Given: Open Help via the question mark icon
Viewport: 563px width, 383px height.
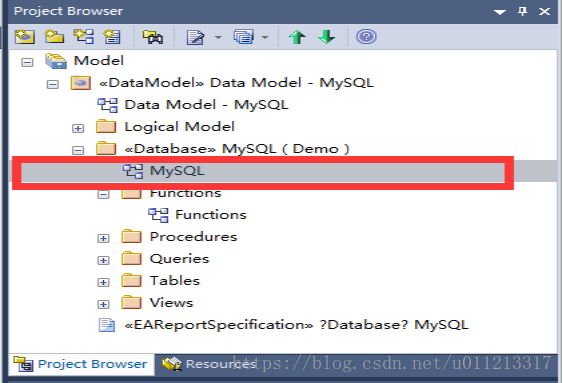Looking at the screenshot, I should 366,37.
